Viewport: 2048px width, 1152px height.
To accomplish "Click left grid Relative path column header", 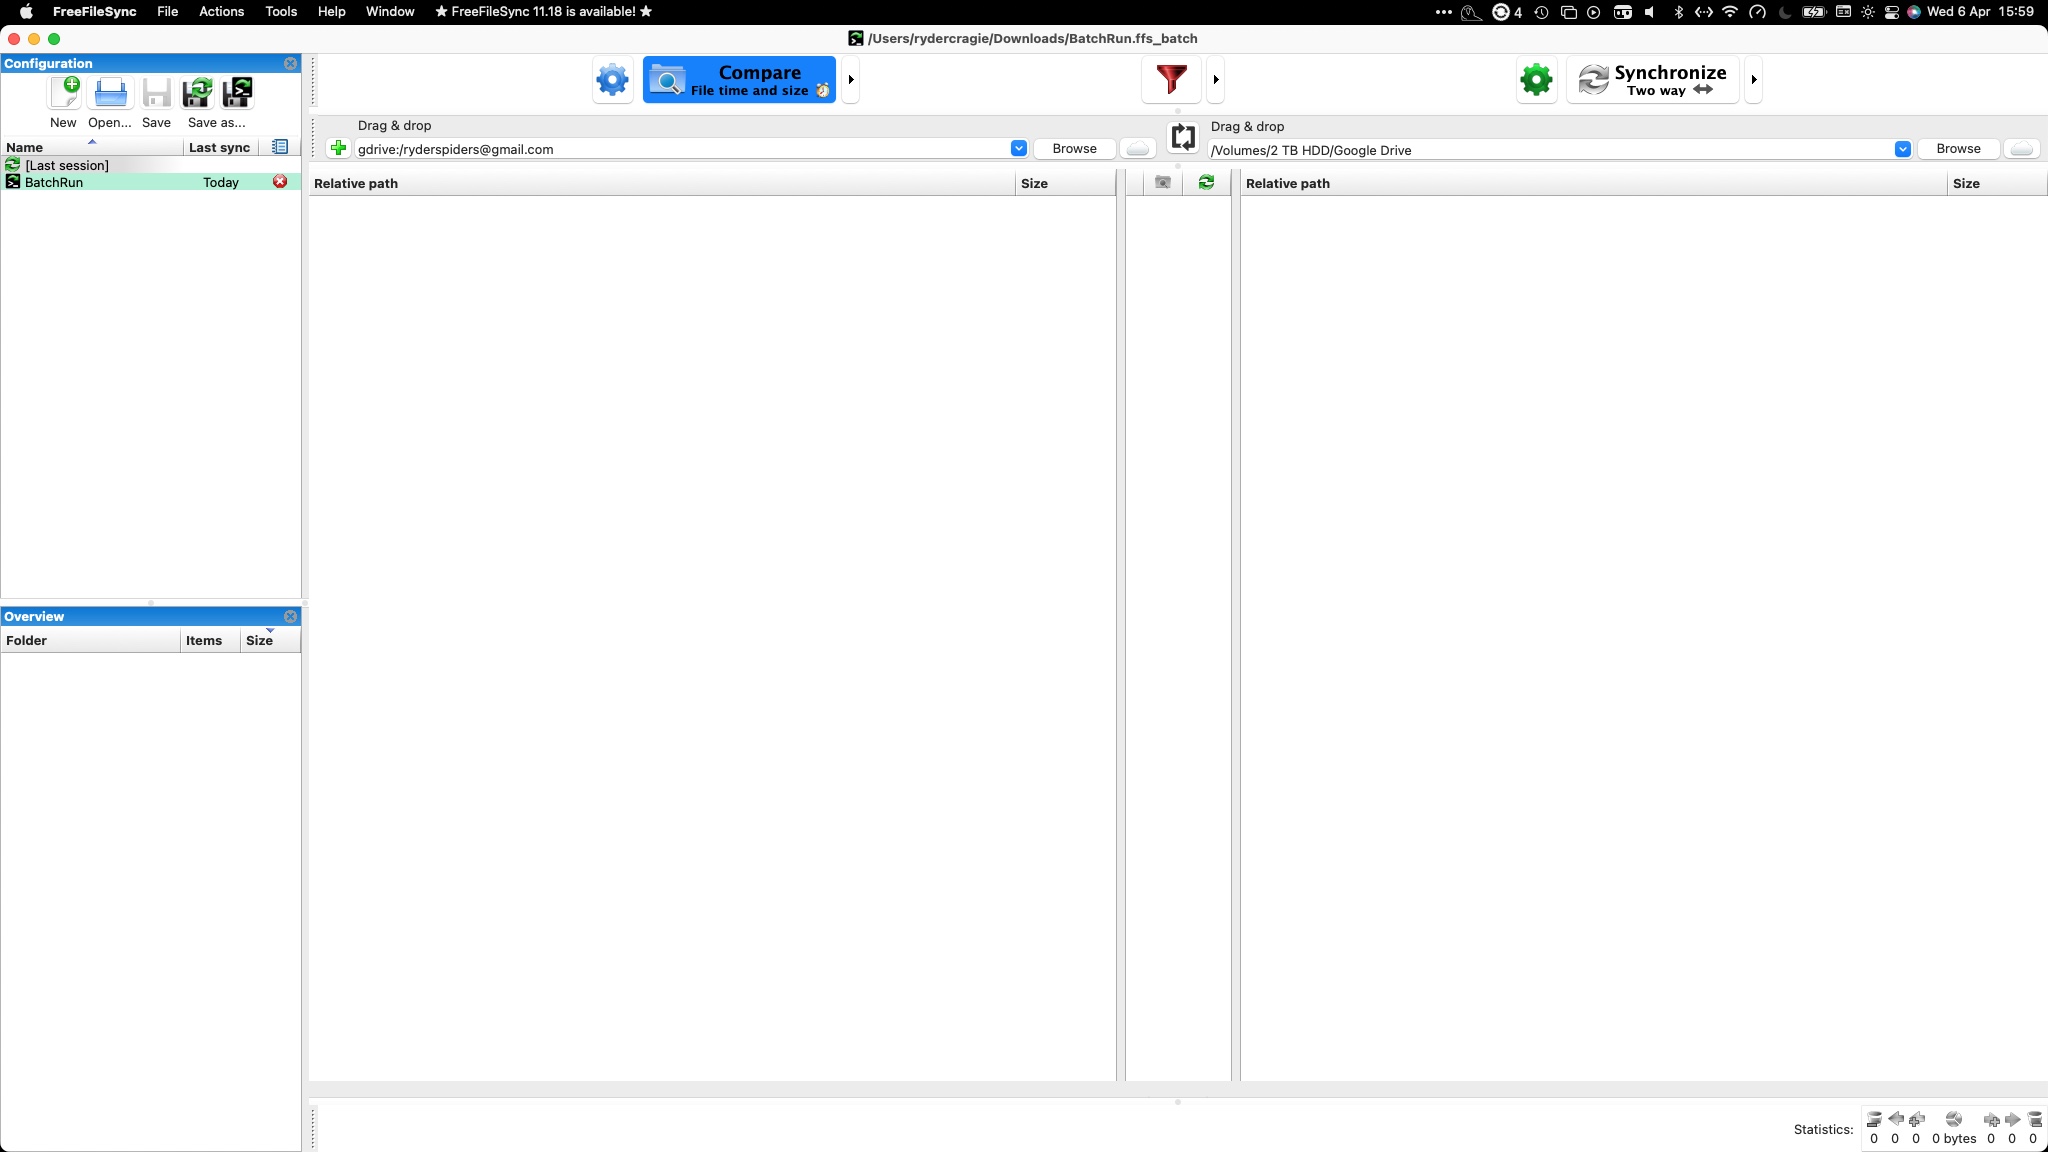I will click(x=662, y=183).
